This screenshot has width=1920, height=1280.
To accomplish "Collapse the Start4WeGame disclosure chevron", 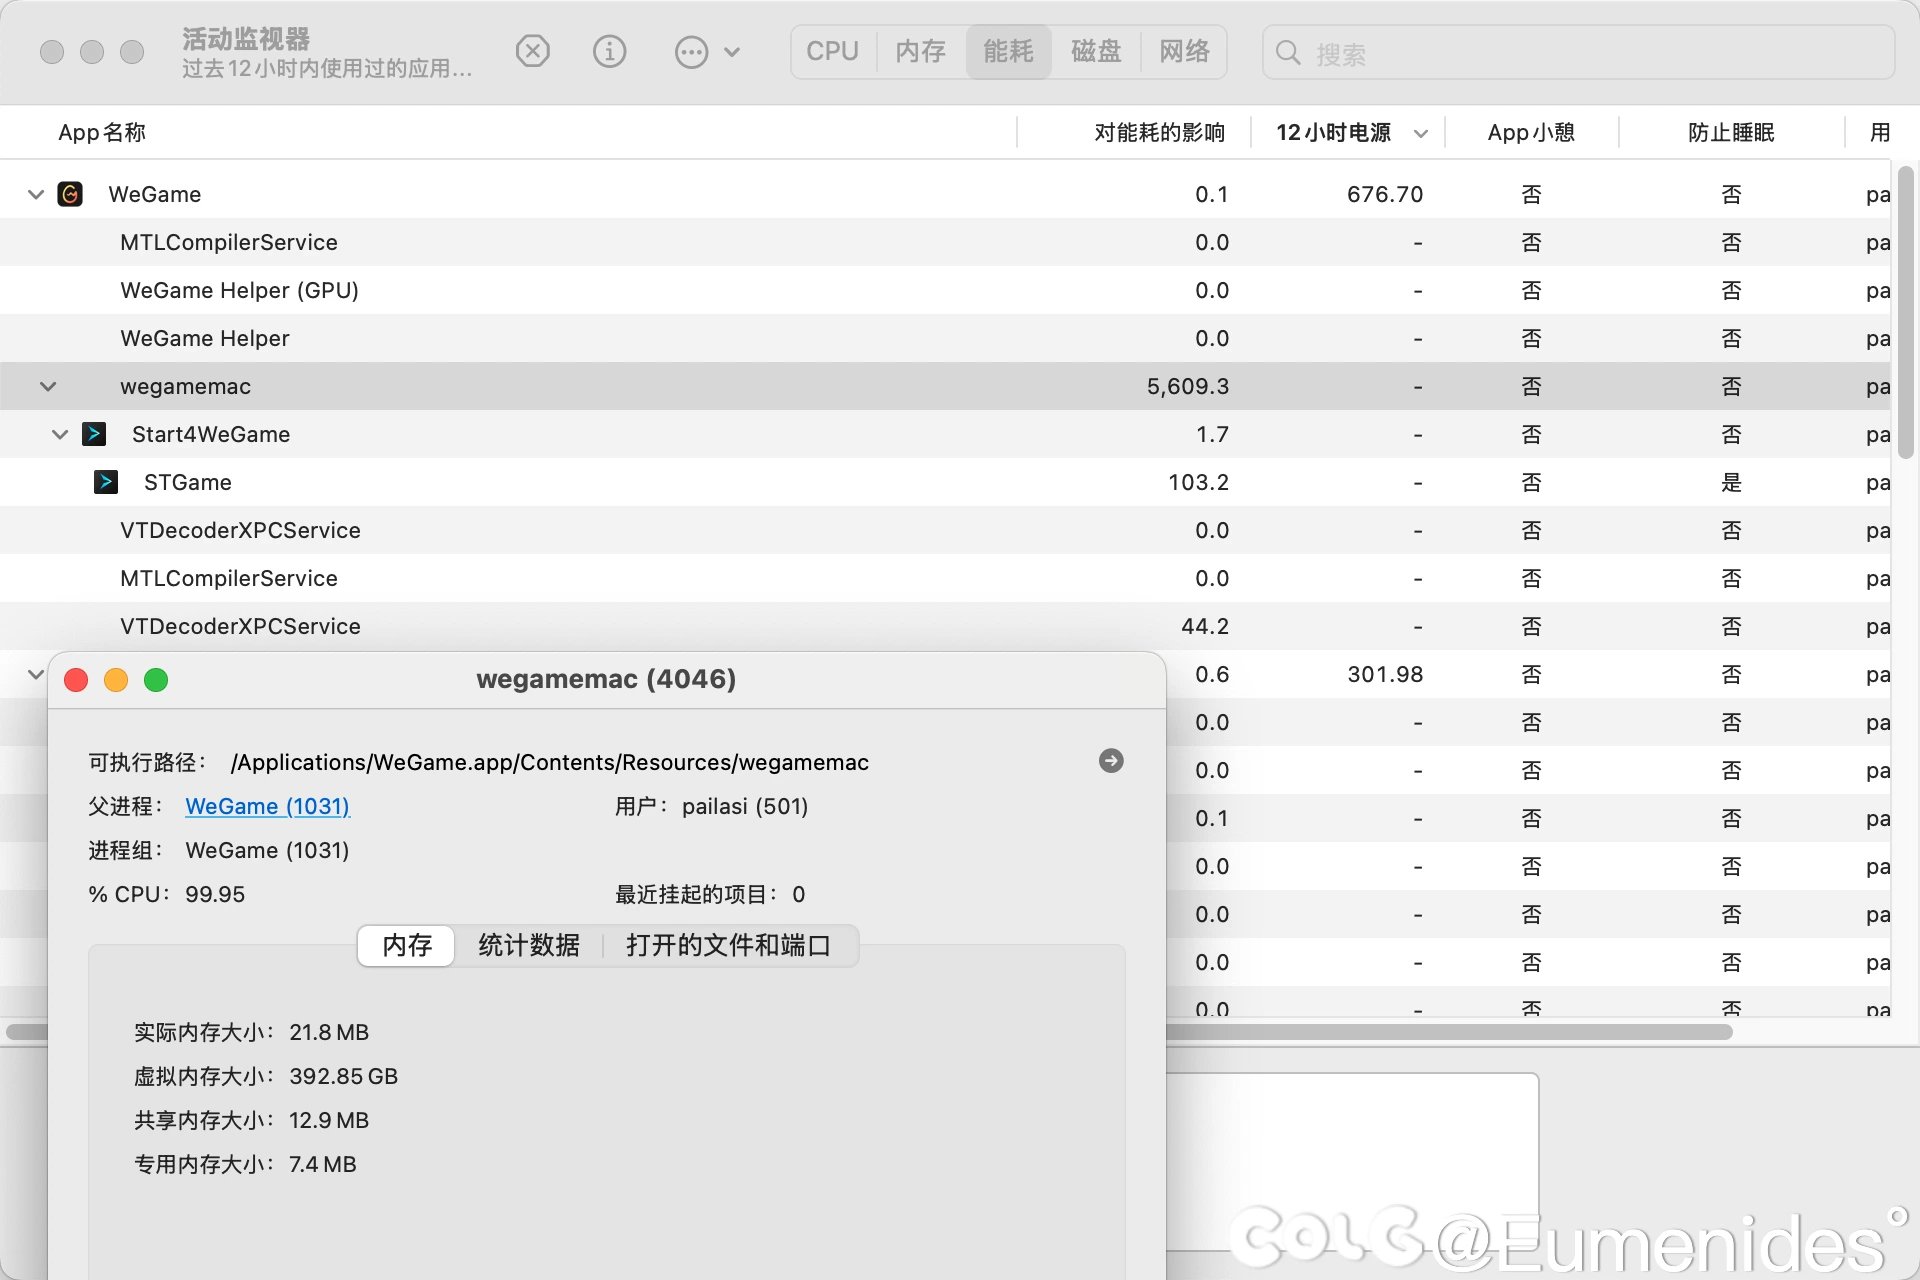I will (x=60, y=434).
